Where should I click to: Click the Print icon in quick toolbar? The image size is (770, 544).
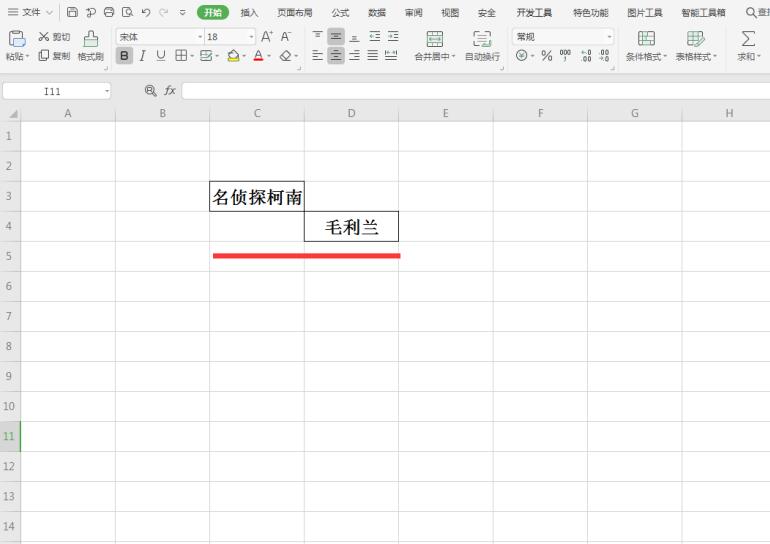point(109,12)
